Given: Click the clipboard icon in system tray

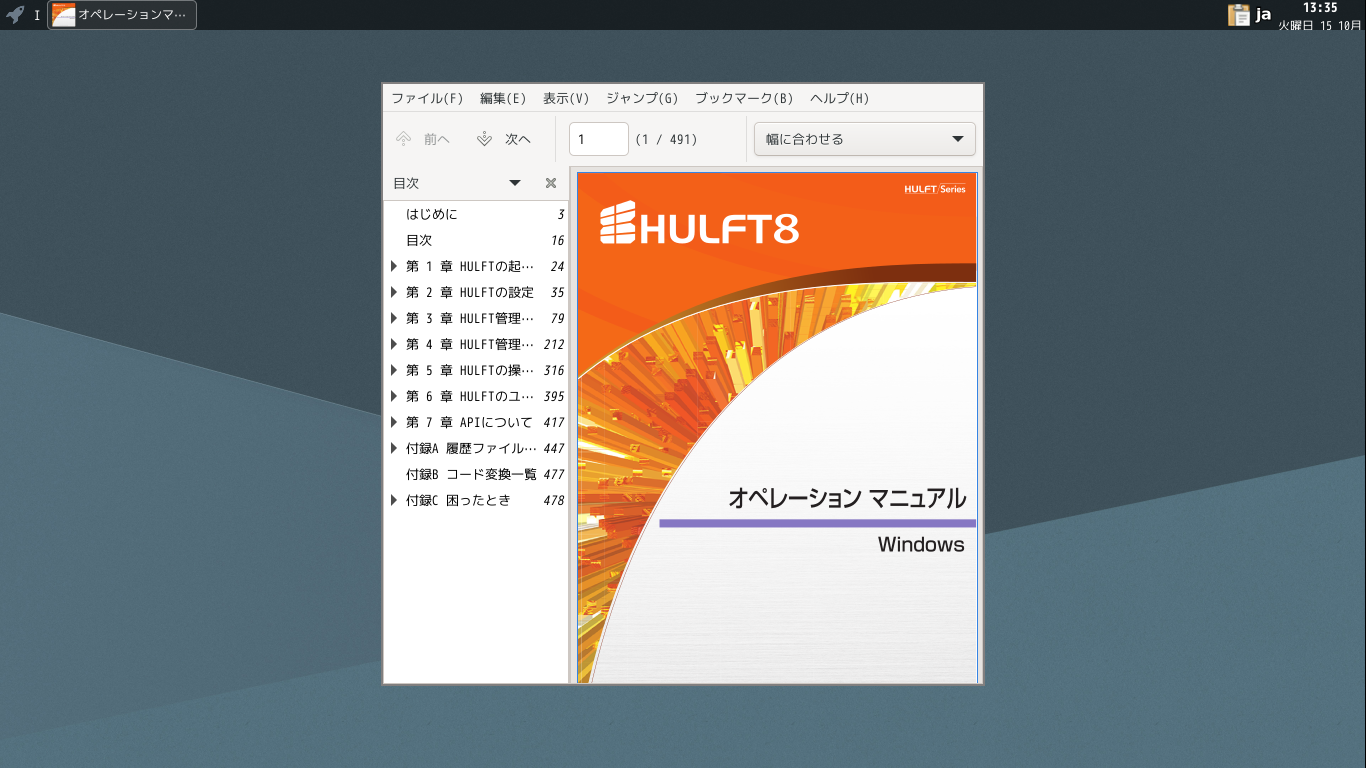Looking at the screenshot, I should 1239,15.
